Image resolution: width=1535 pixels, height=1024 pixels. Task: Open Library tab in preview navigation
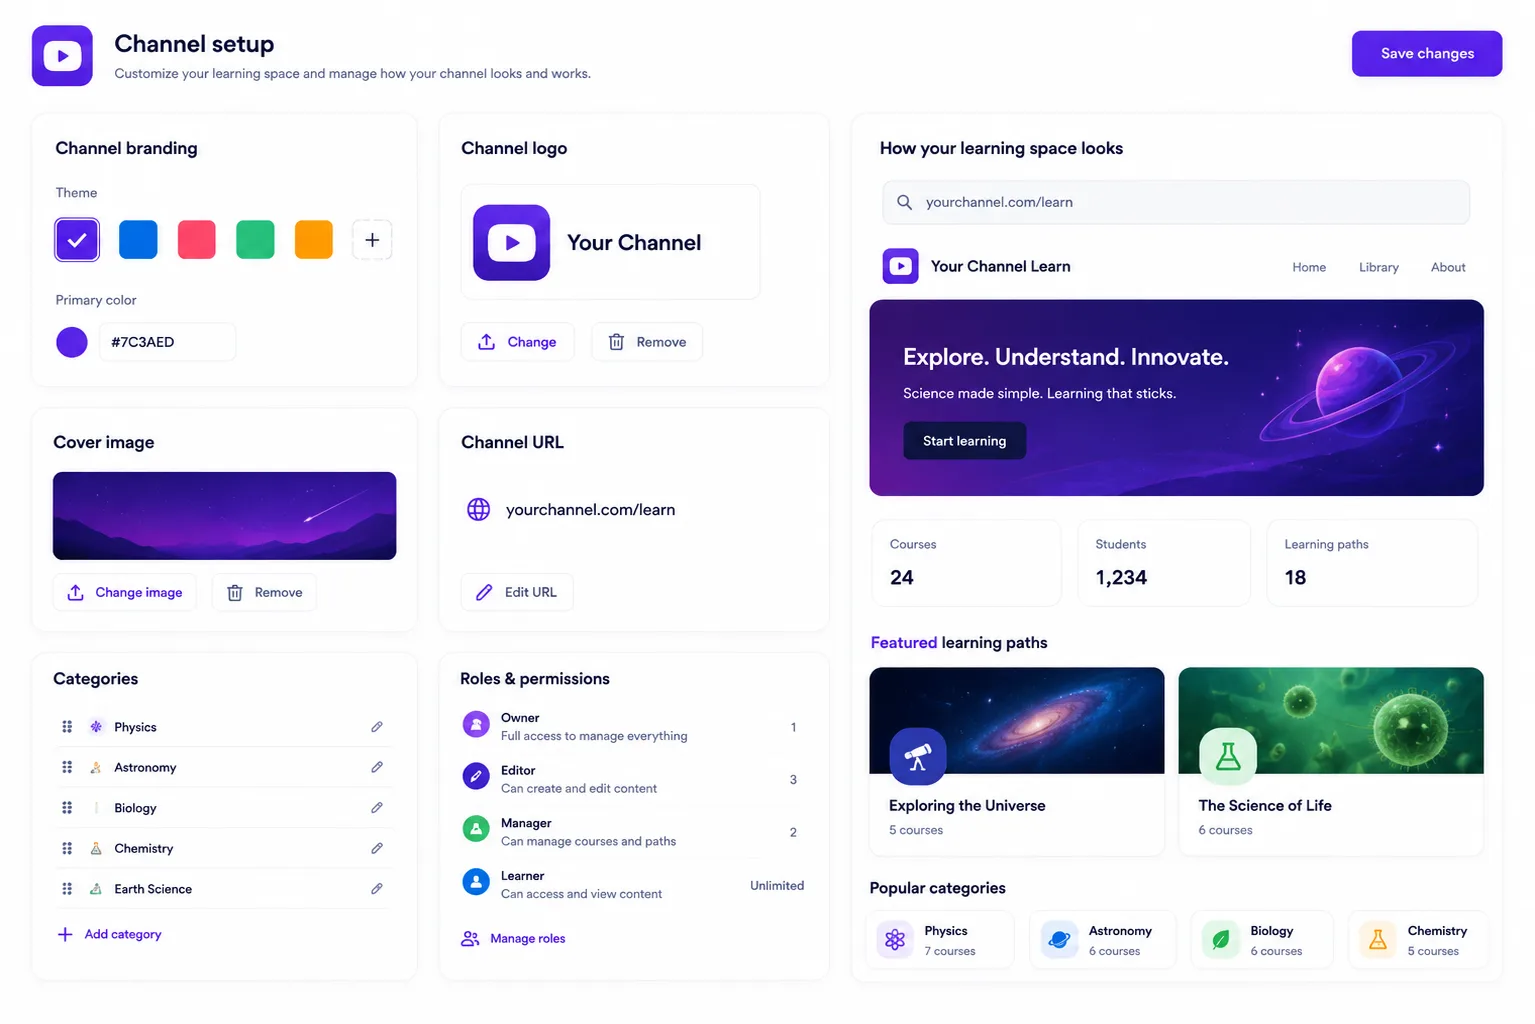(x=1378, y=267)
